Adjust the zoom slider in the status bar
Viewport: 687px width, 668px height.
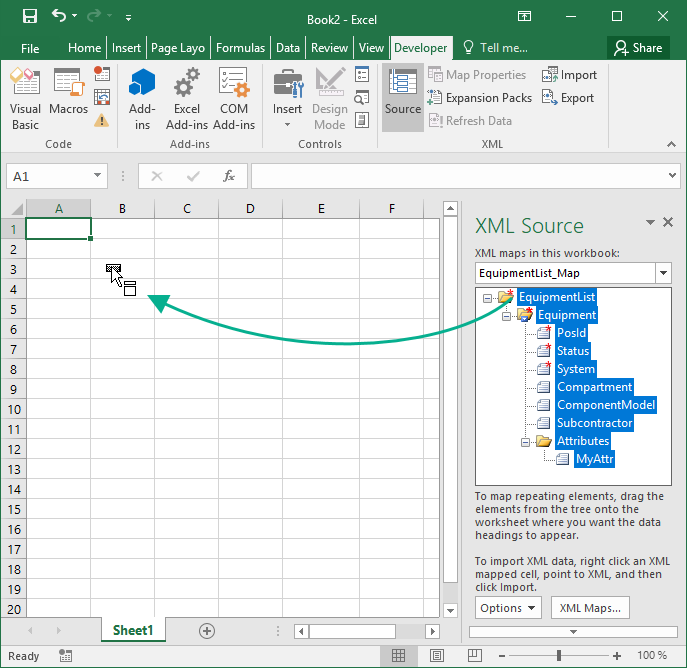[558, 656]
